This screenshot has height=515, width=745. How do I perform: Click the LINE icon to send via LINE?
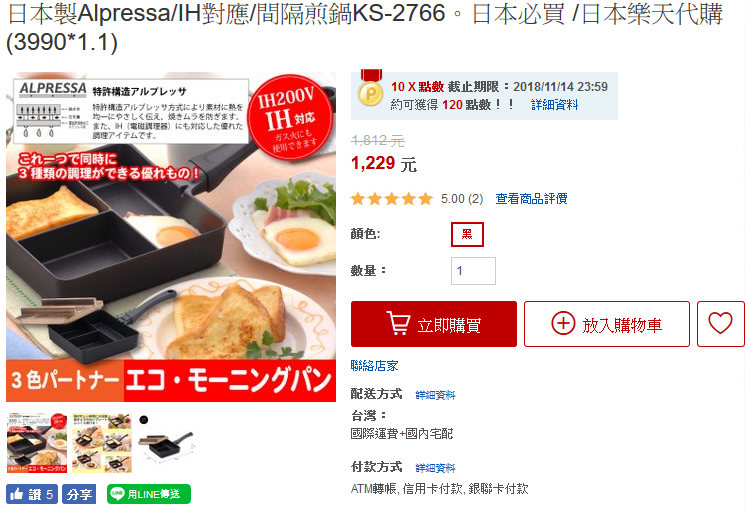click(117, 494)
